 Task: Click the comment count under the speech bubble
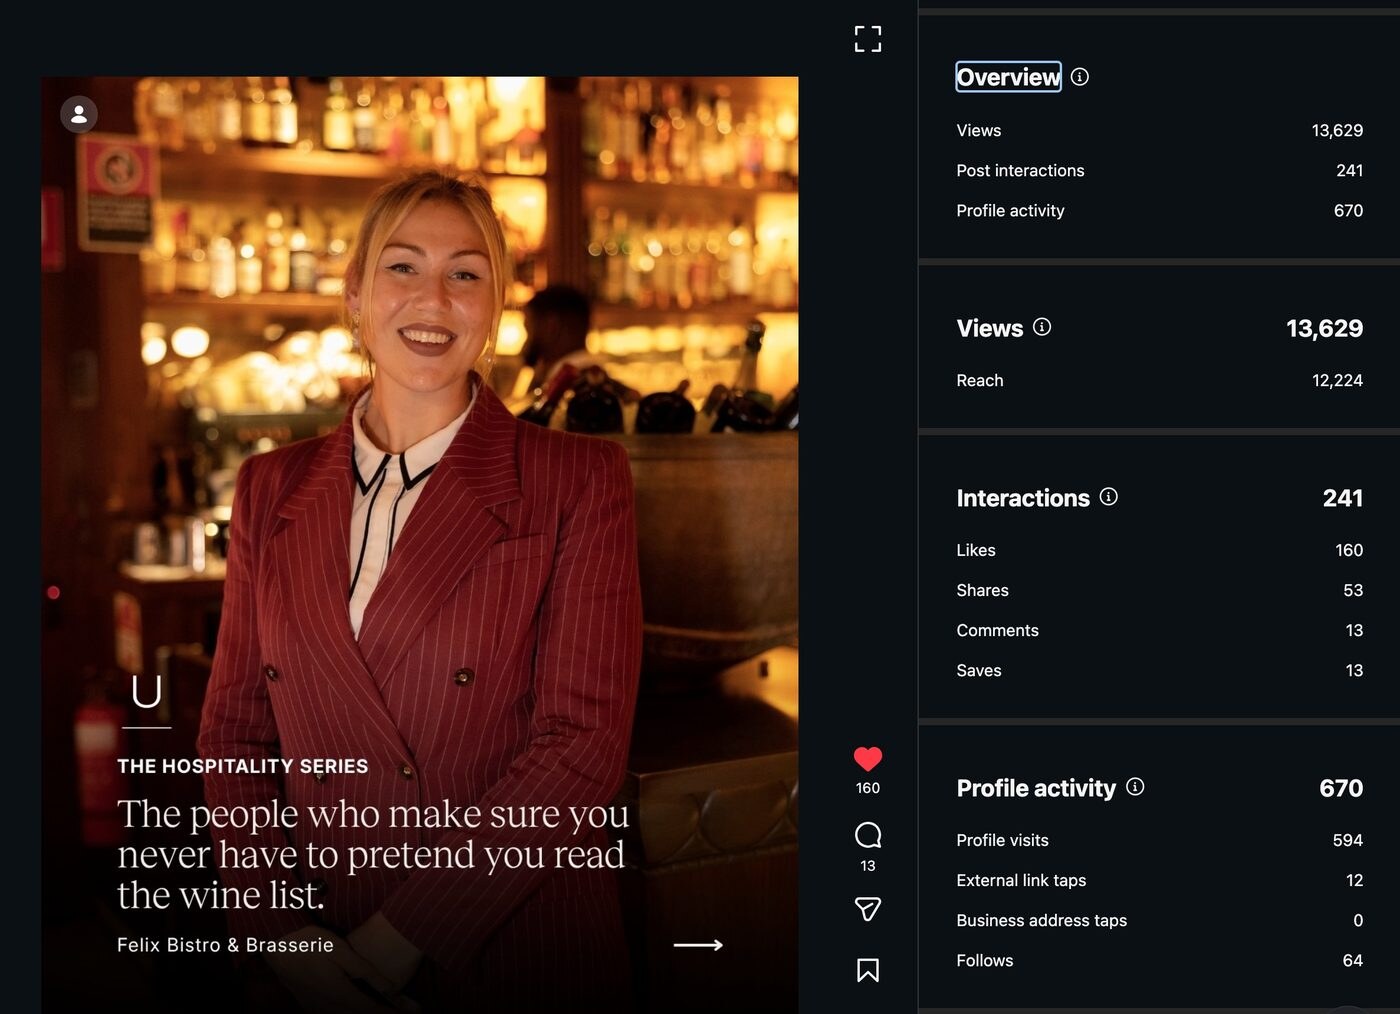click(868, 866)
